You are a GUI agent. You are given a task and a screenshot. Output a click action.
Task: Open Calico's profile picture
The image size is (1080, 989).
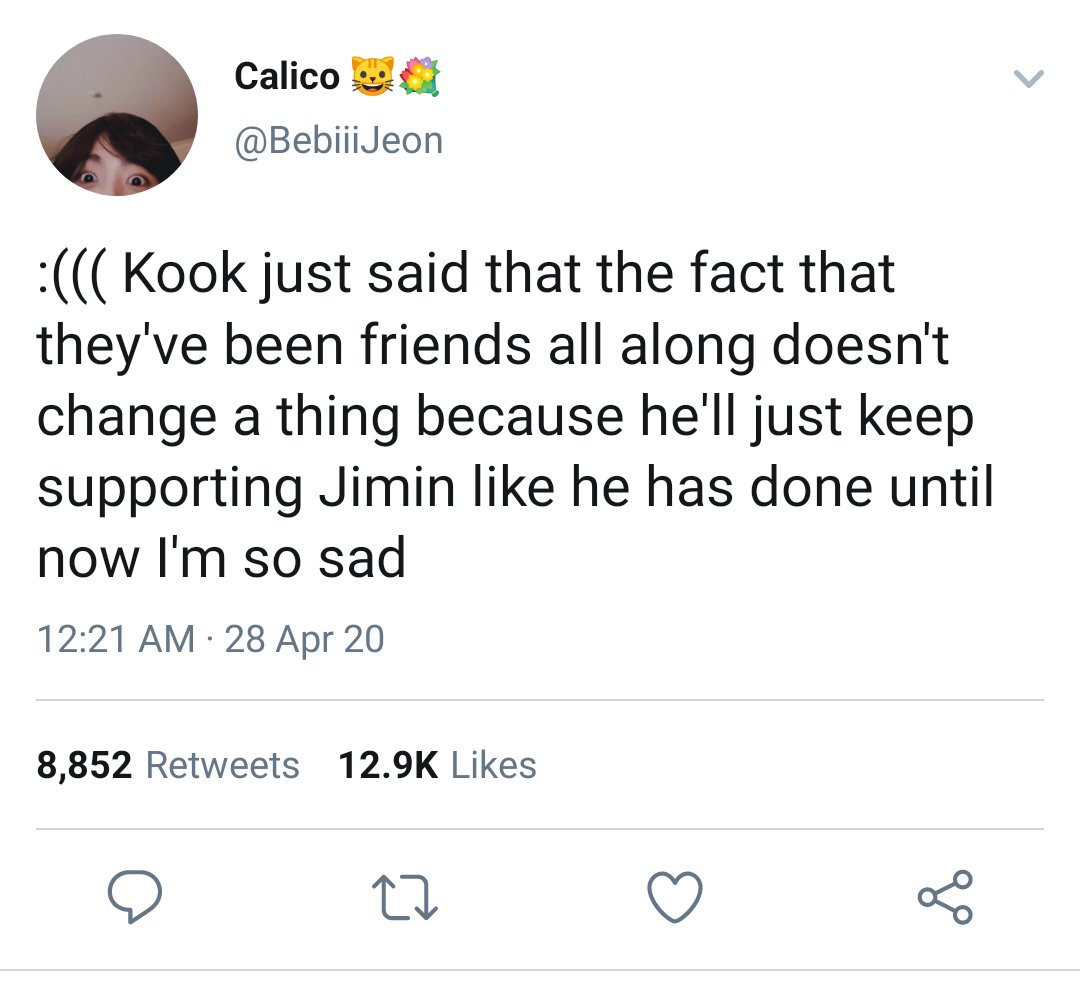tap(117, 115)
